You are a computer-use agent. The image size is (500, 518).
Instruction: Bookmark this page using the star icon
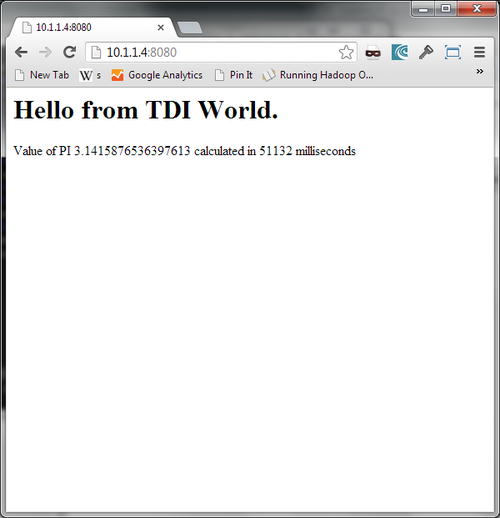click(x=346, y=52)
